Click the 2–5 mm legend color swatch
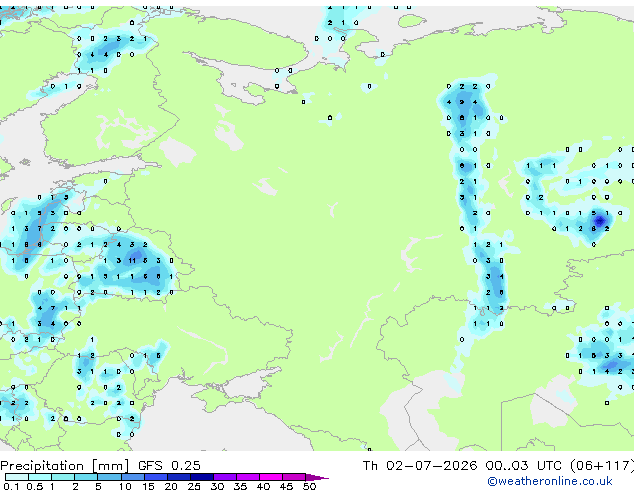Viewport: 634px width, 490px height. [86, 477]
